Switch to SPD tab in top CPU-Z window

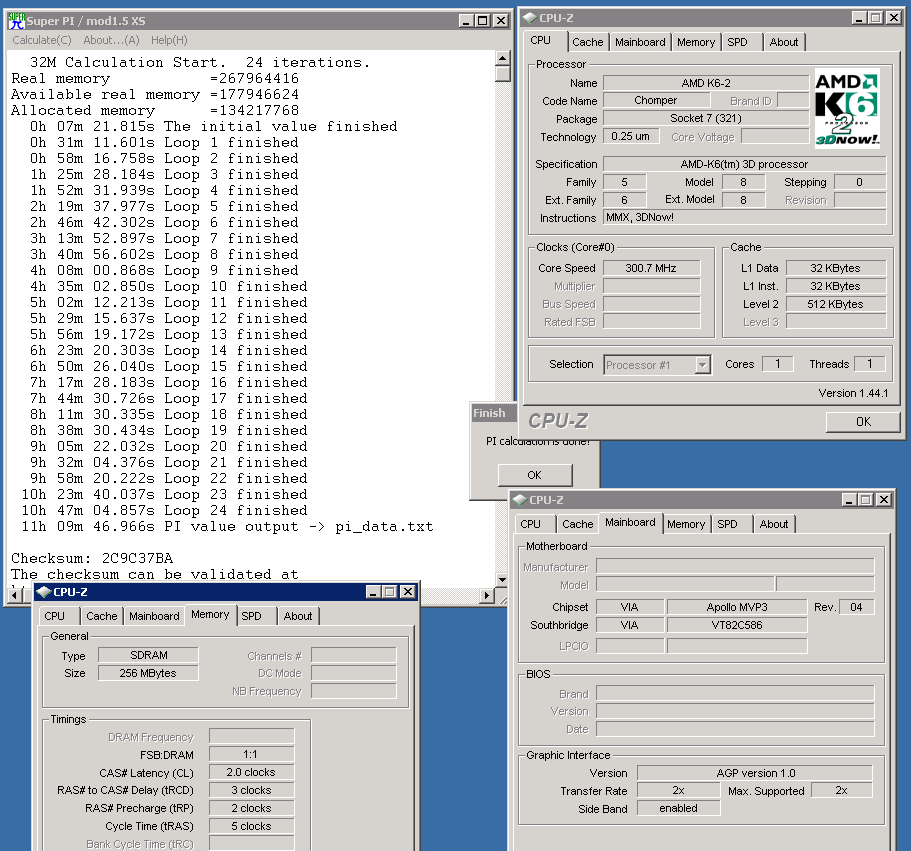coord(737,42)
